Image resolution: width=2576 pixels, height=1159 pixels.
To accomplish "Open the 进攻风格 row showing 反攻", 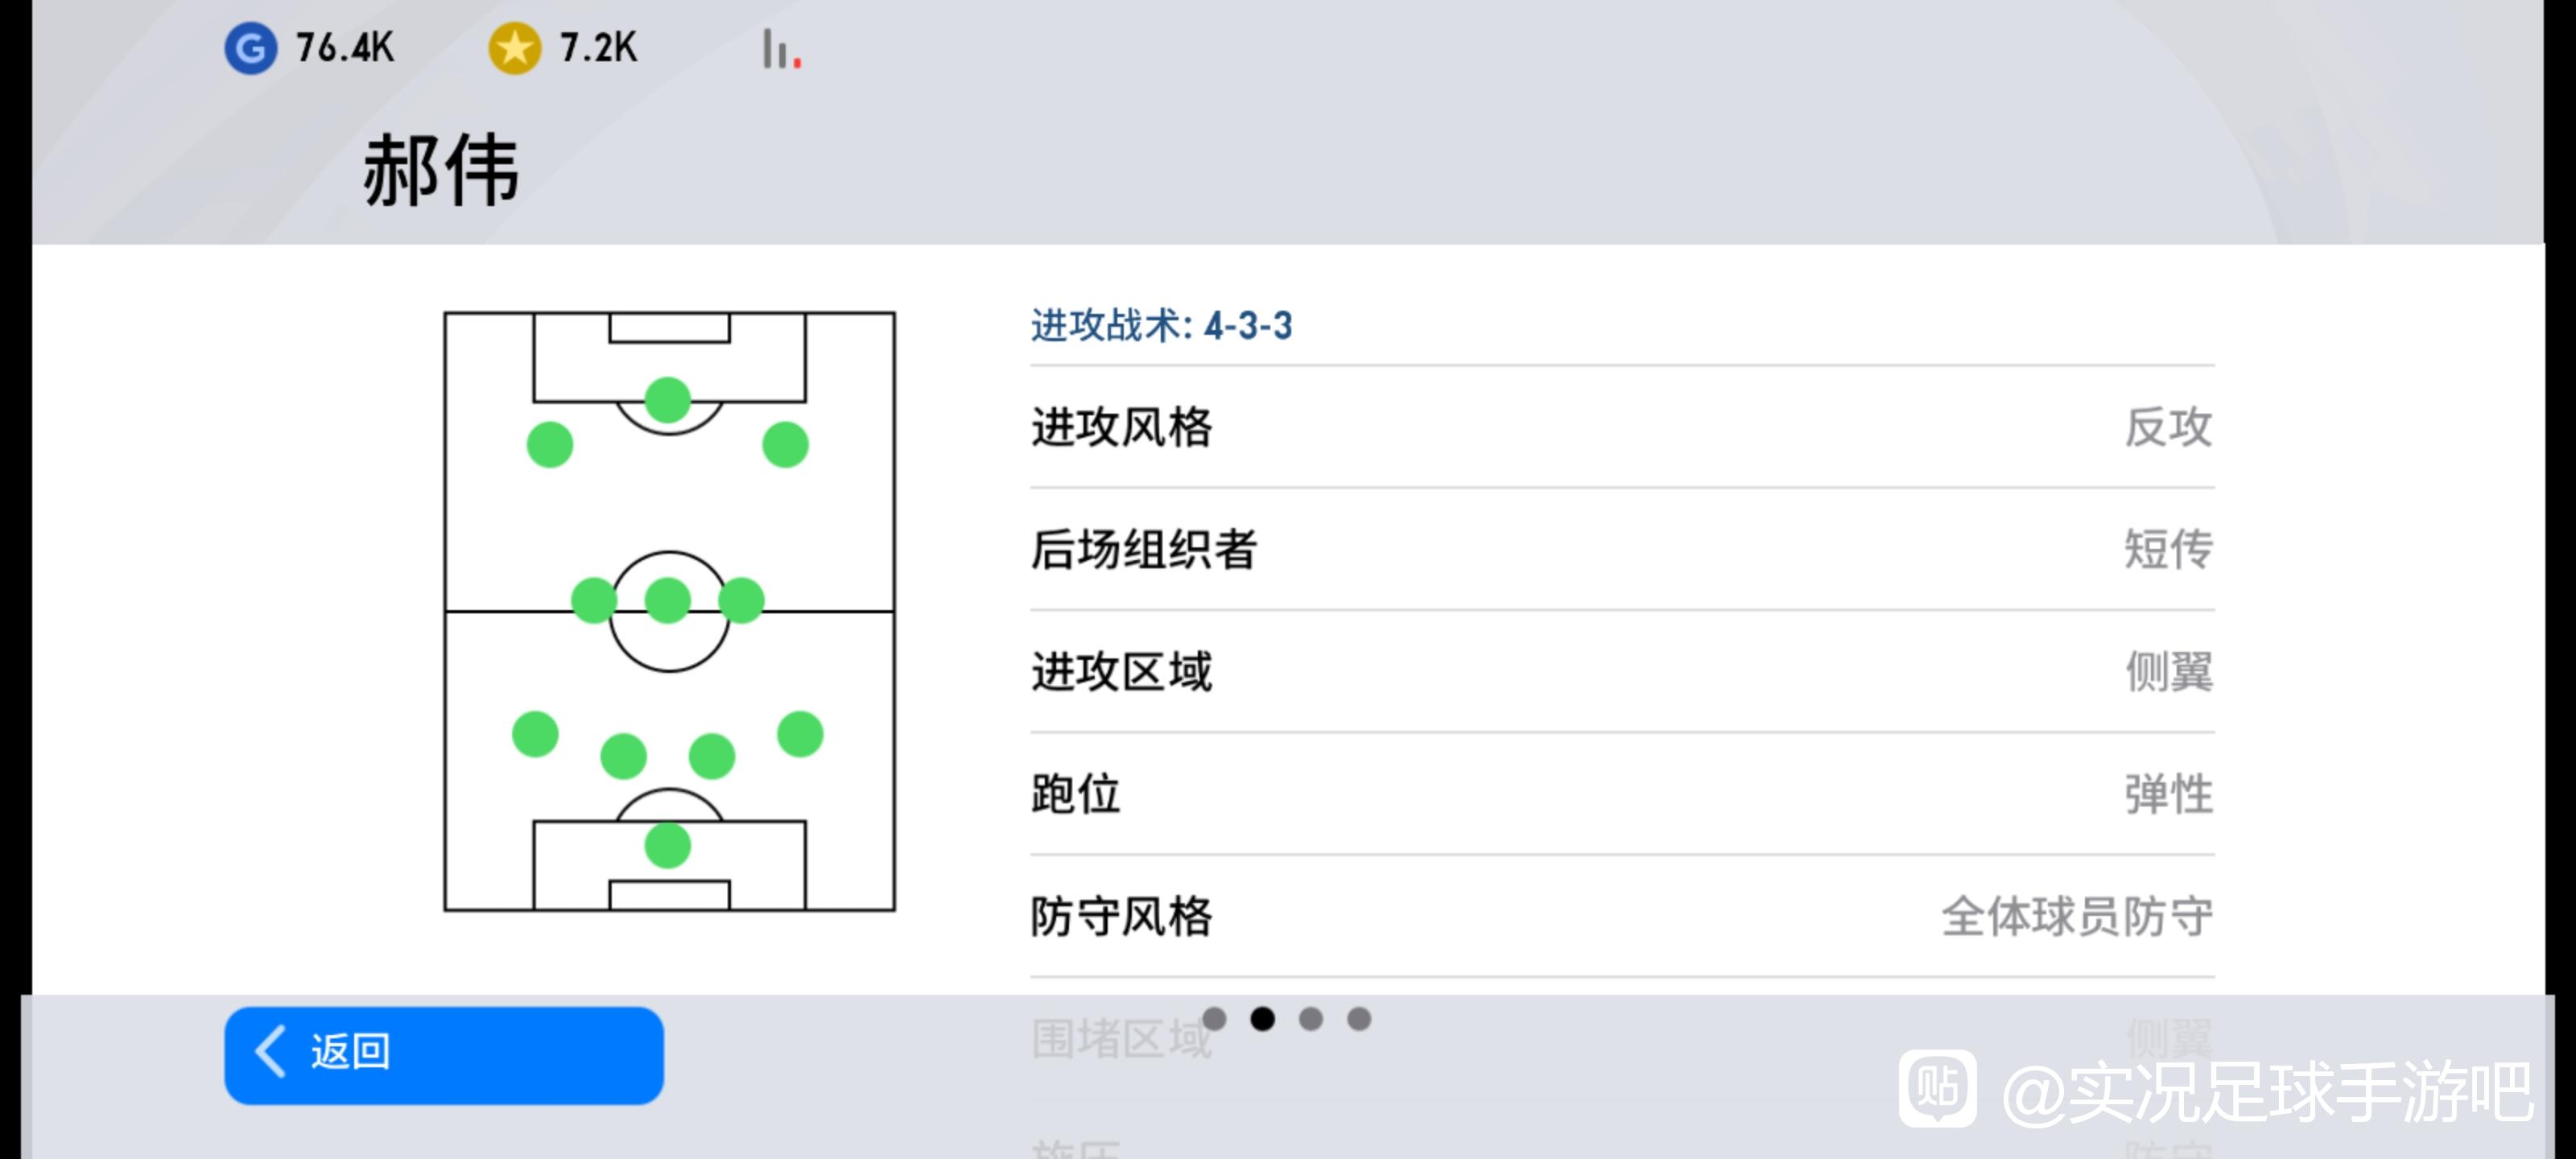I will [x=1622, y=427].
